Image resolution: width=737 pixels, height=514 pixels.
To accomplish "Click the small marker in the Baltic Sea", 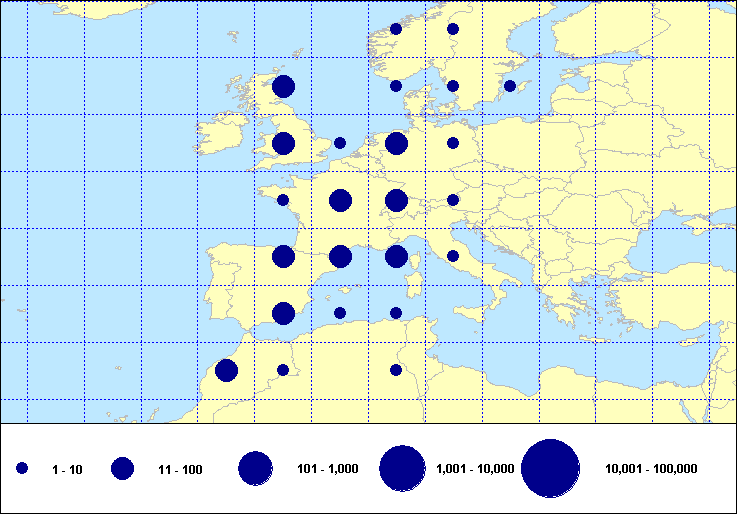I will [x=510, y=86].
